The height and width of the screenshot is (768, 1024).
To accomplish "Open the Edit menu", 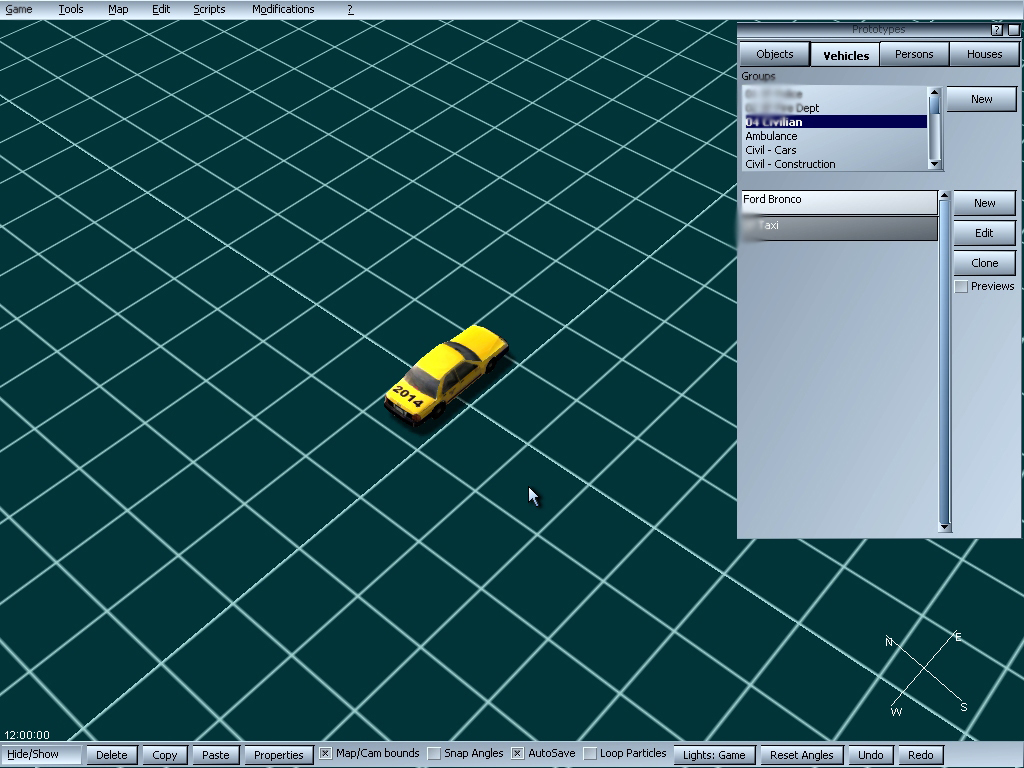I will pos(161,9).
